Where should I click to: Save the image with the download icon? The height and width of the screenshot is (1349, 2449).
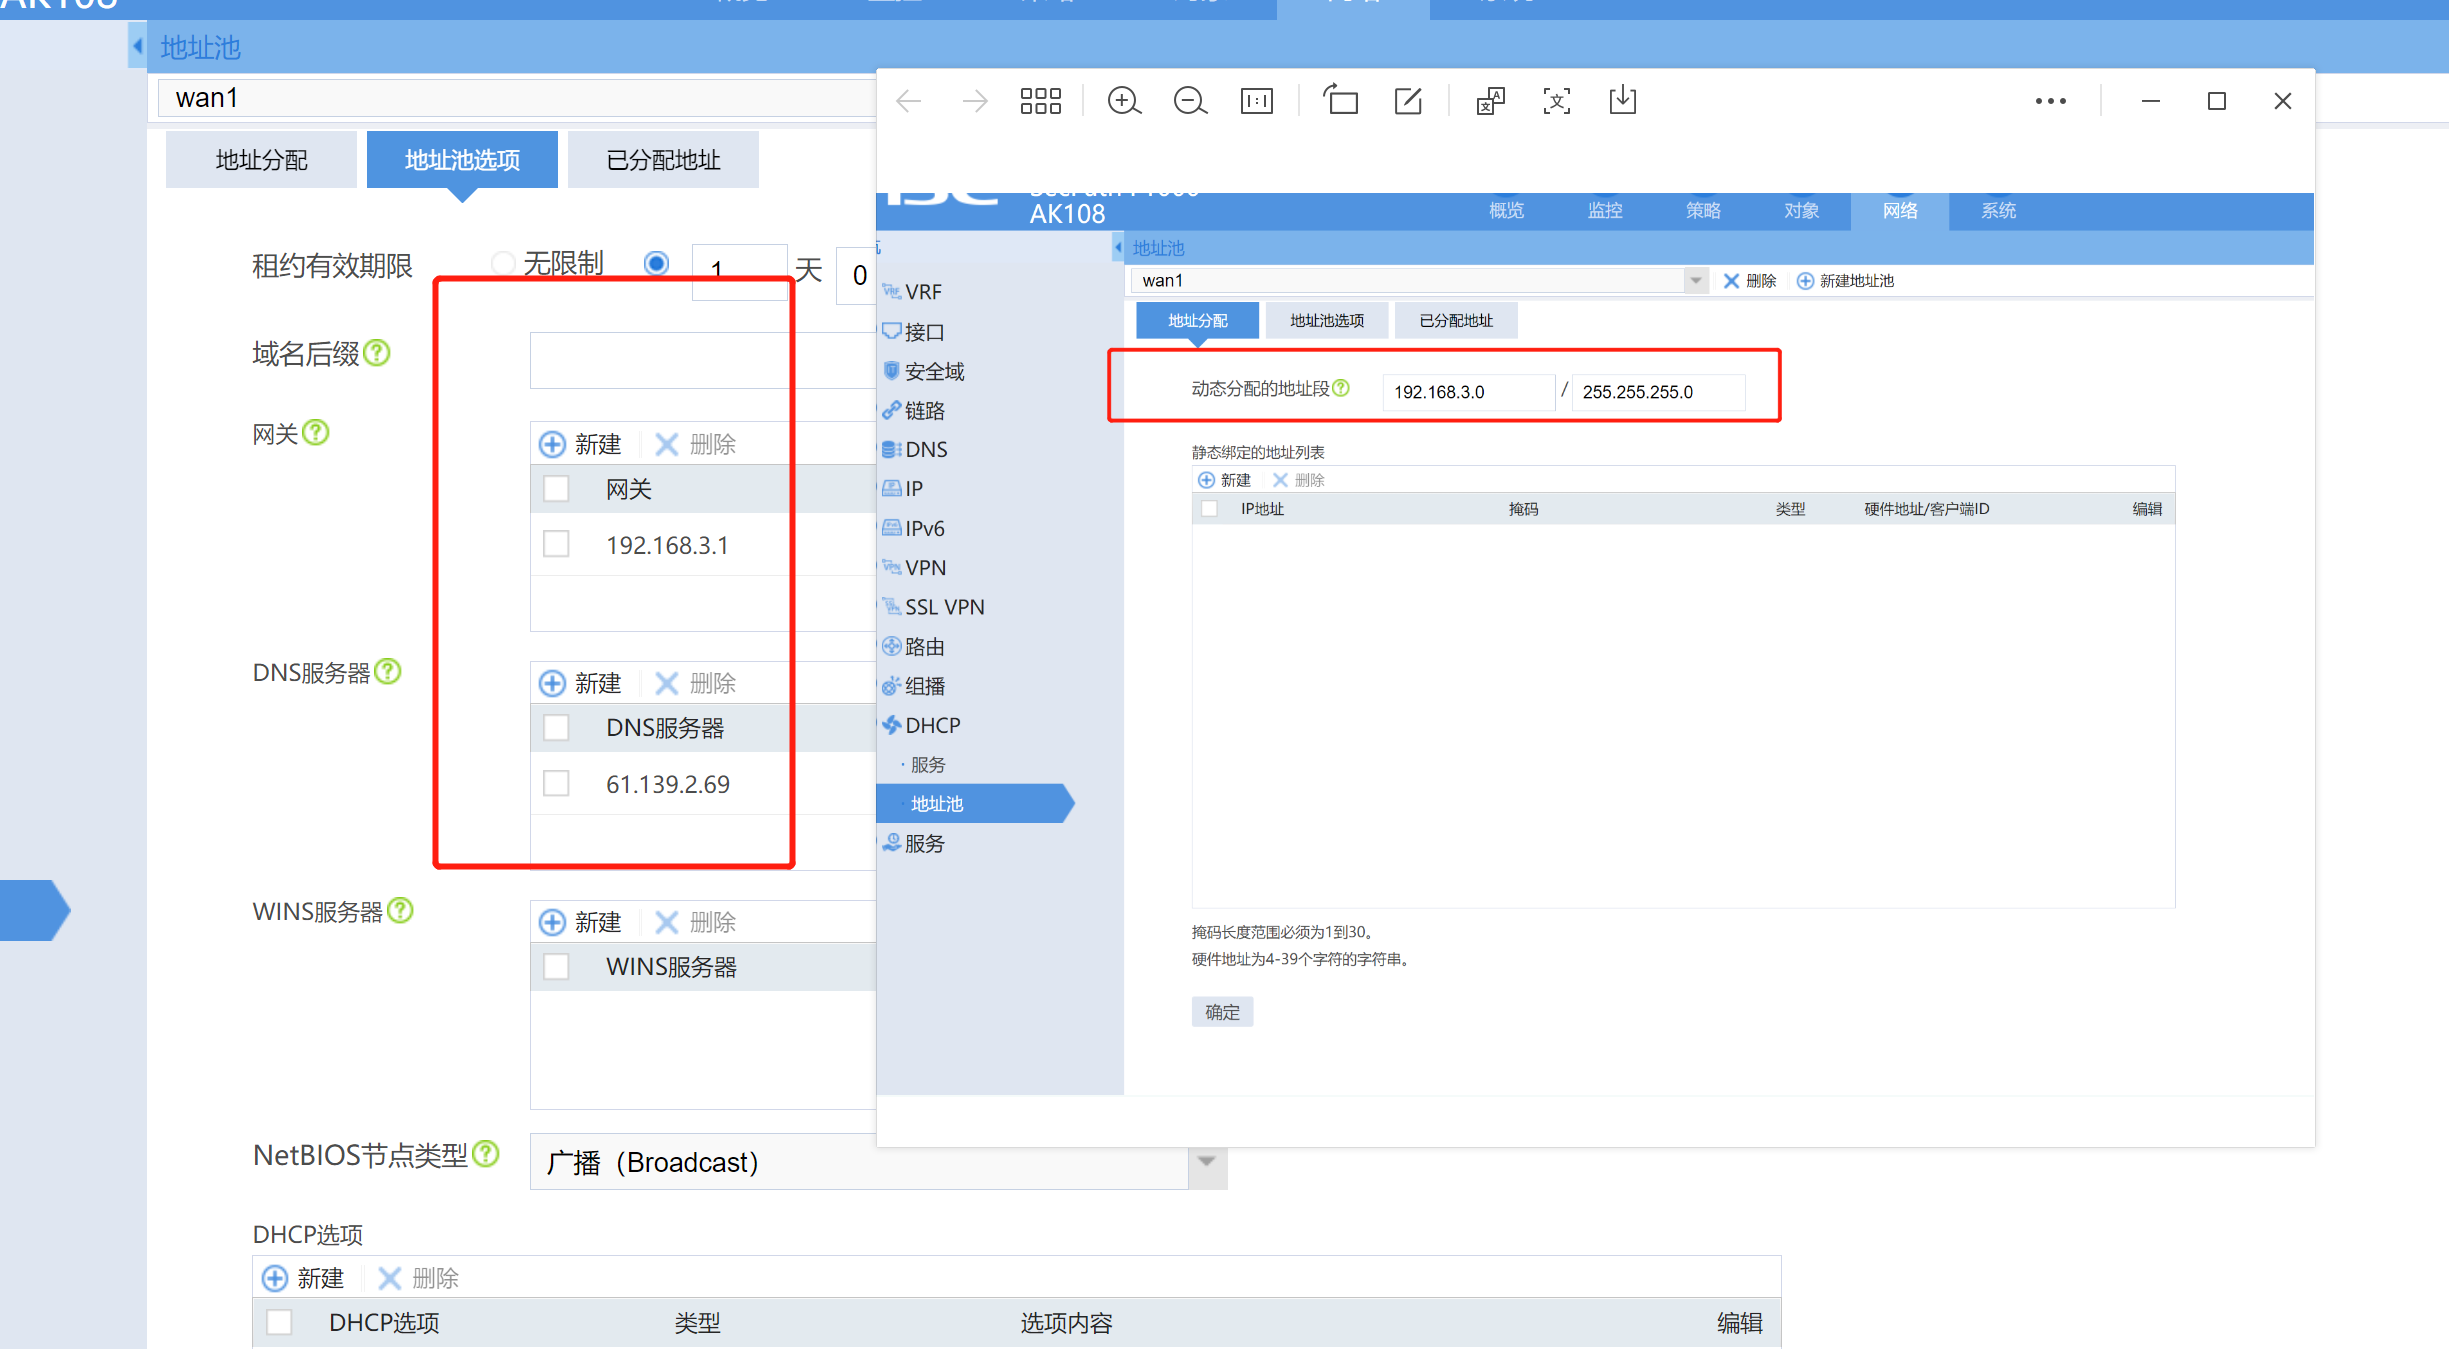tap(1622, 101)
